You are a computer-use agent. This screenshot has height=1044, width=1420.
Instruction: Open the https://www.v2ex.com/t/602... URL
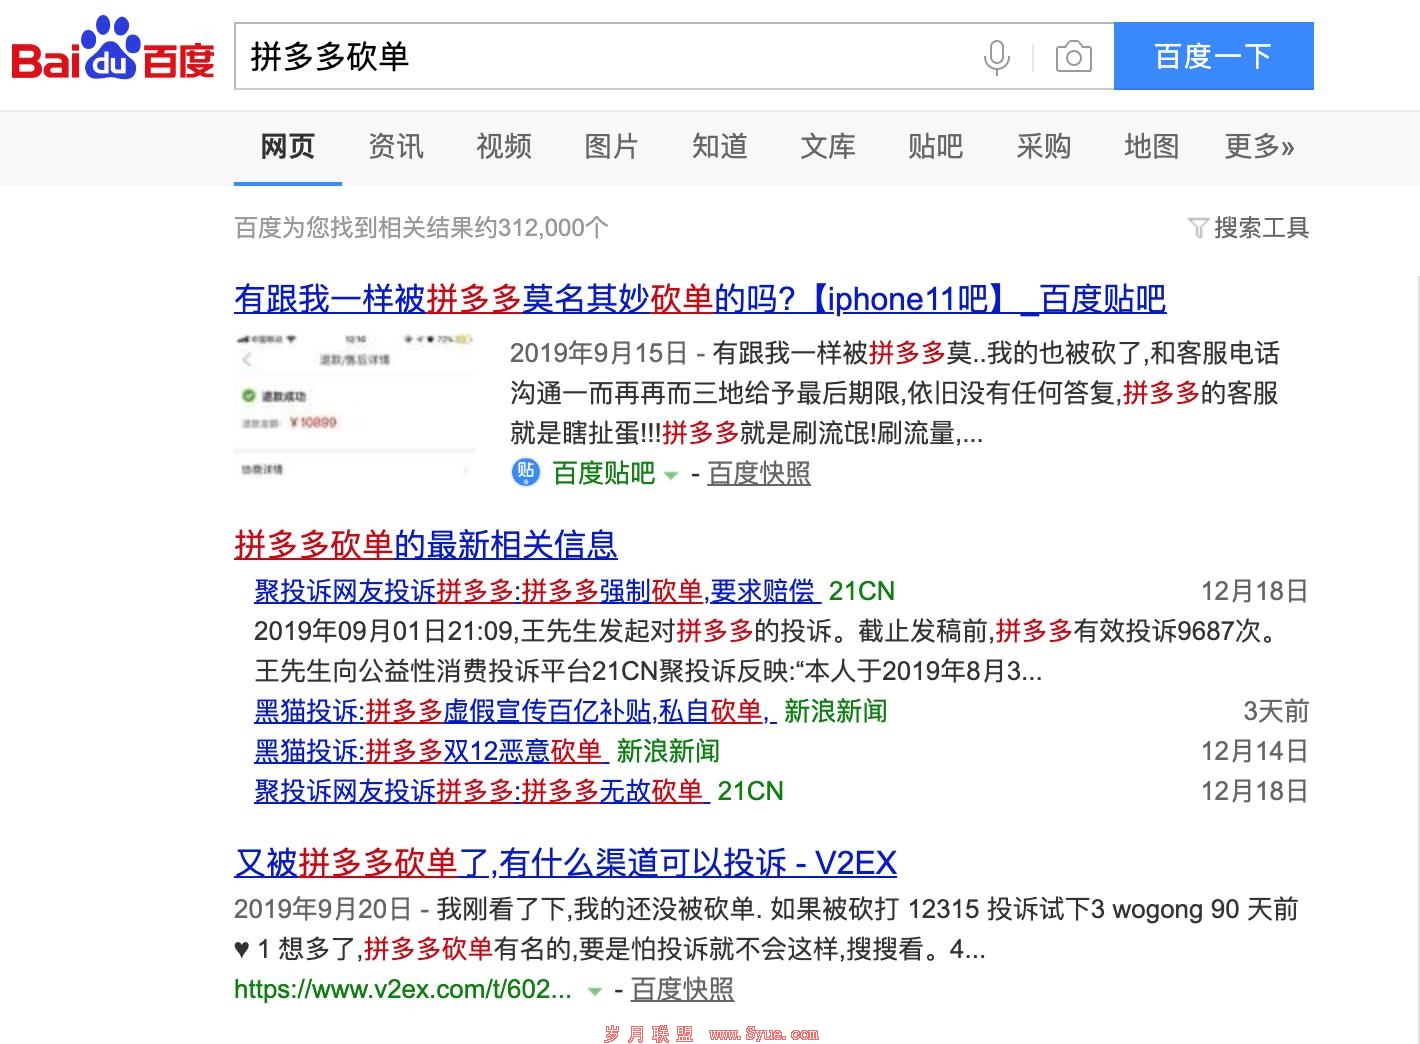[403, 989]
